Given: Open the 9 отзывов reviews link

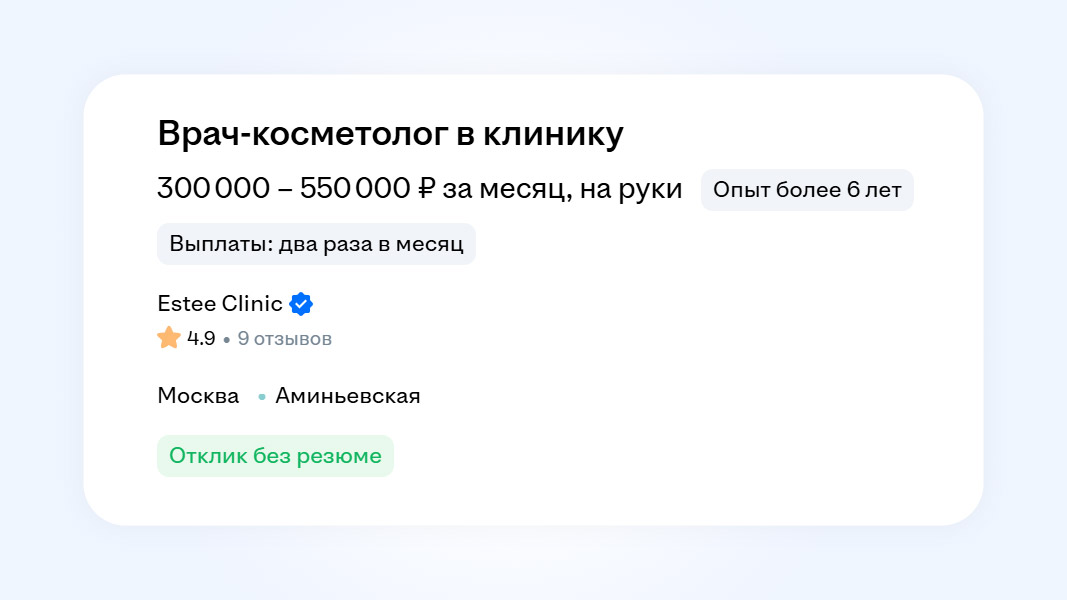Looking at the screenshot, I should (x=285, y=339).
